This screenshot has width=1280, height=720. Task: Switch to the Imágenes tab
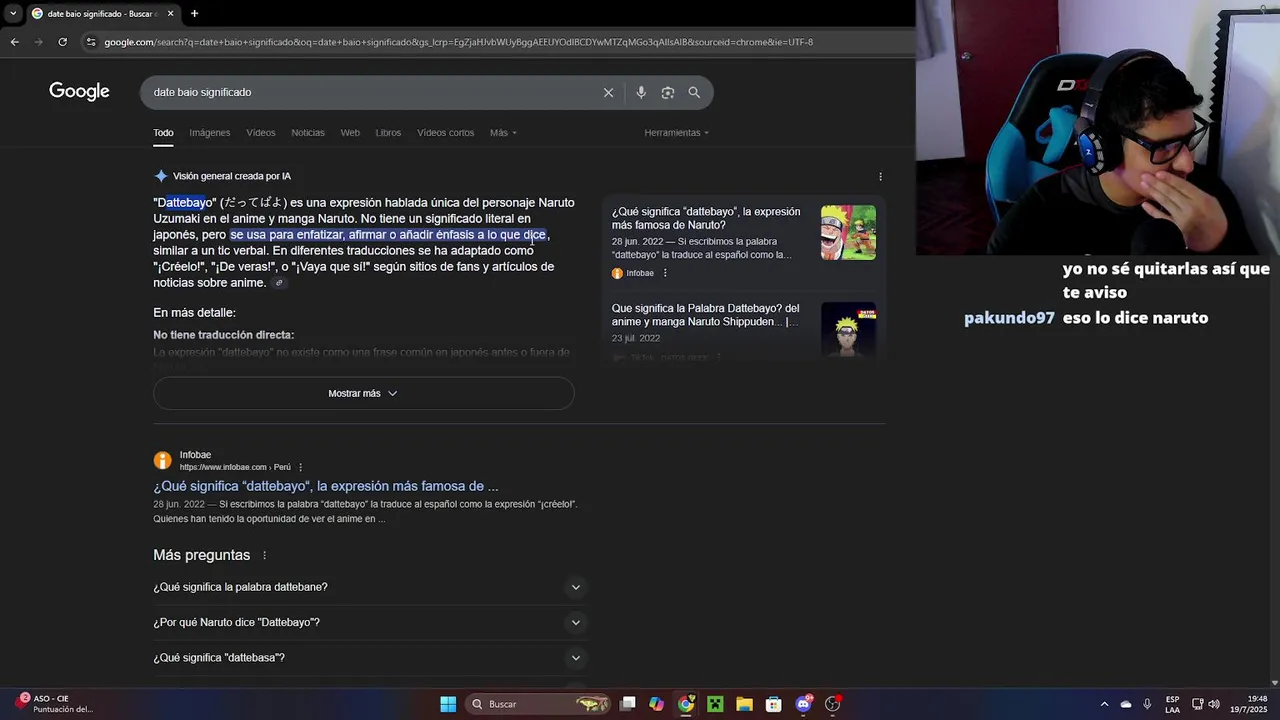click(210, 133)
